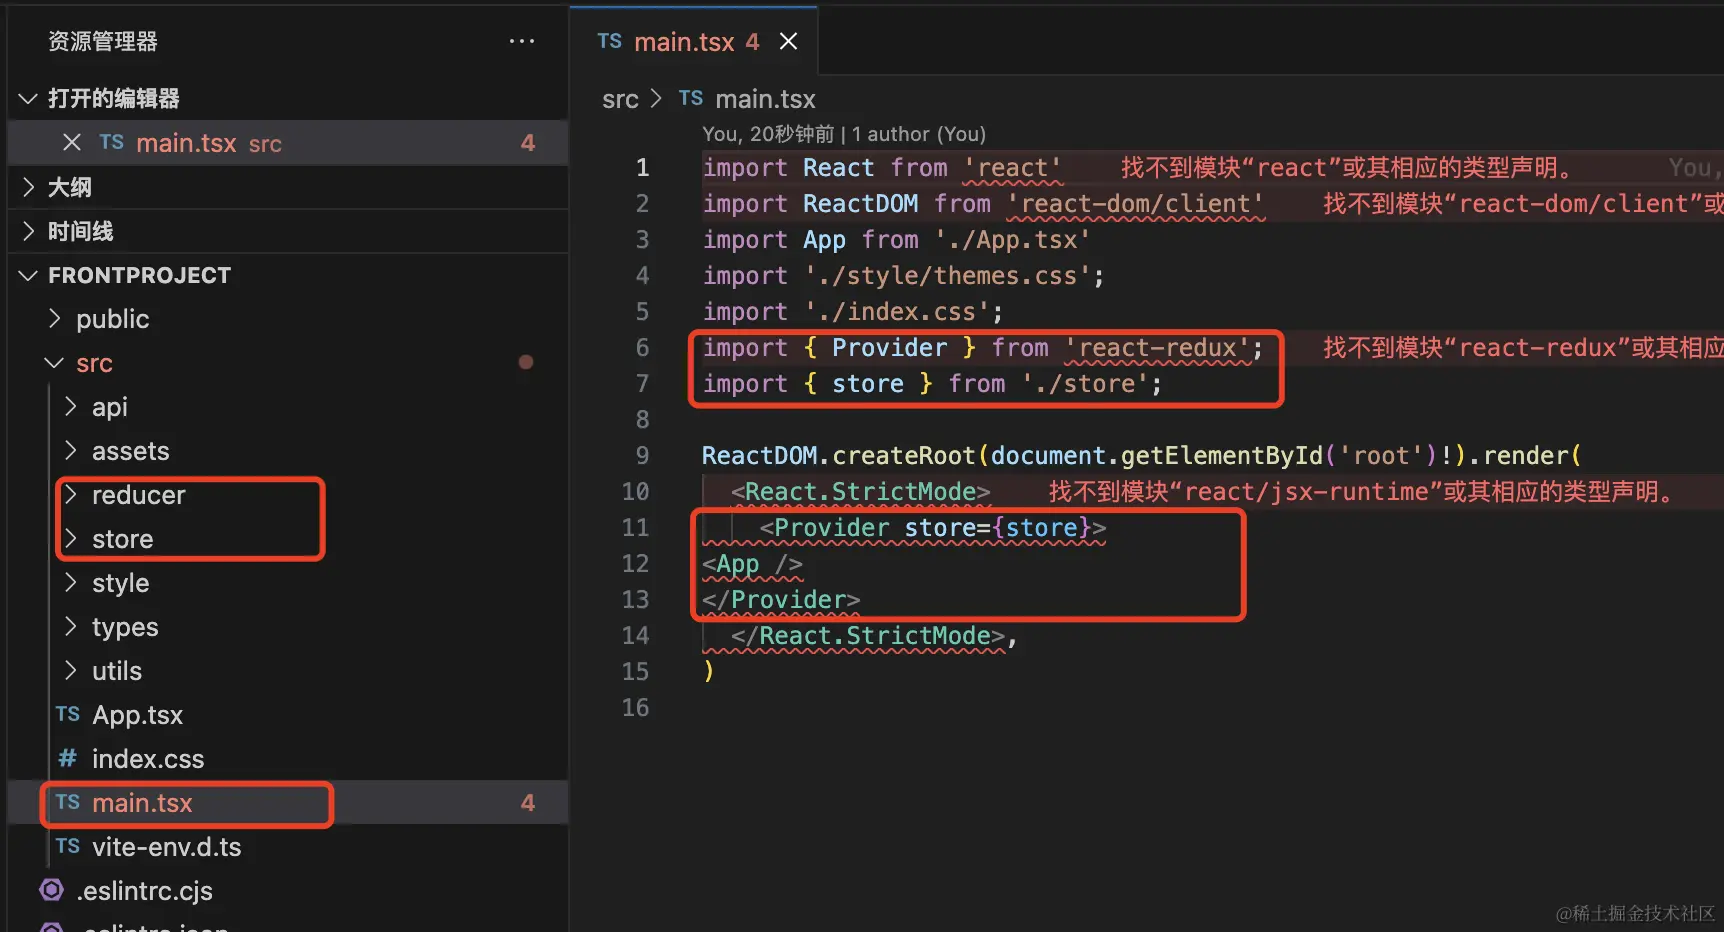Select main.tsx in the open editors list
Image resolution: width=1724 pixels, height=932 pixels.
coord(288,143)
